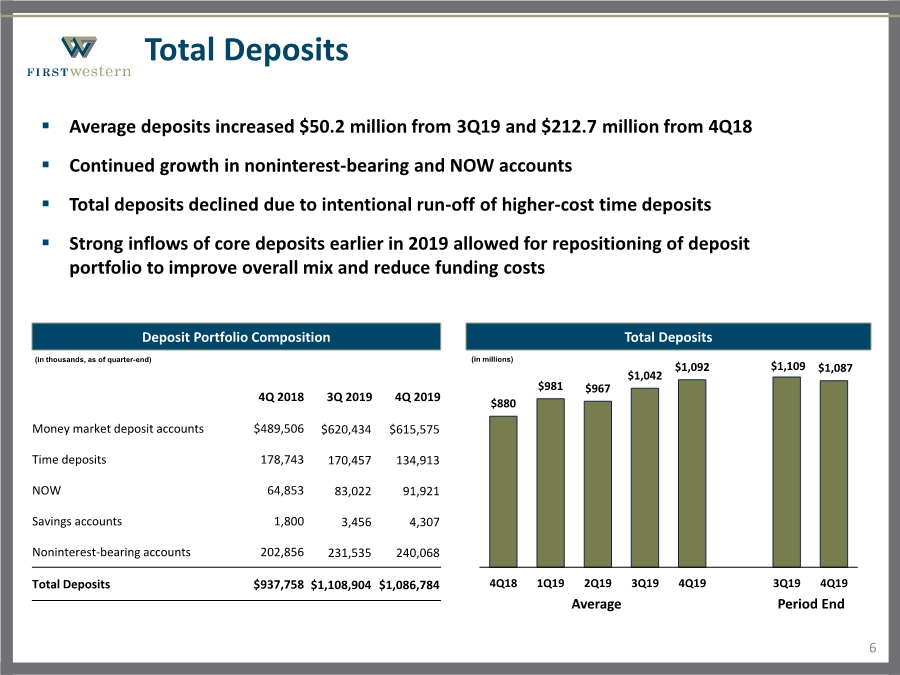Click the period-end bar labeled $1,087

click(833, 474)
